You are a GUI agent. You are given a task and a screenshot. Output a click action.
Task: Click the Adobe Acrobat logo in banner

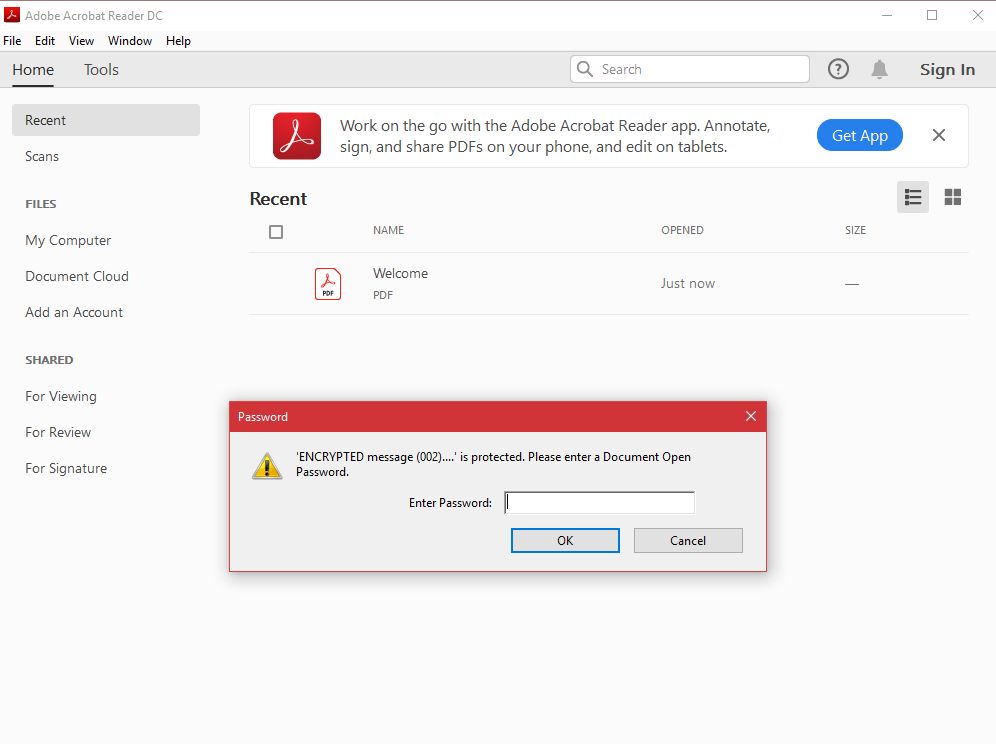pyautogui.click(x=297, y=136)
